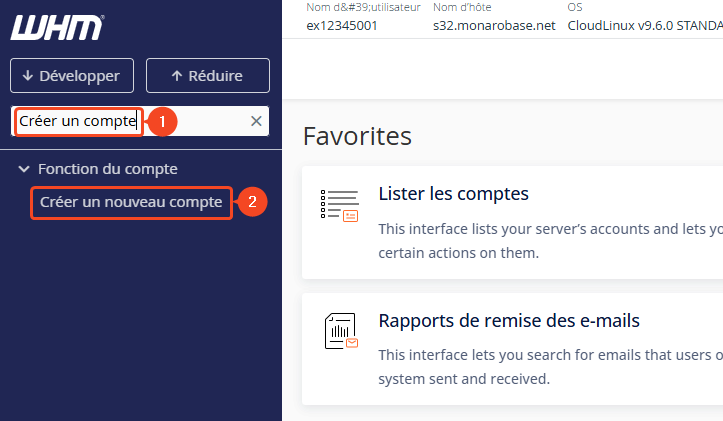Select the Fonction du compte category label
723x421 pixels.
tap(107, 169)
